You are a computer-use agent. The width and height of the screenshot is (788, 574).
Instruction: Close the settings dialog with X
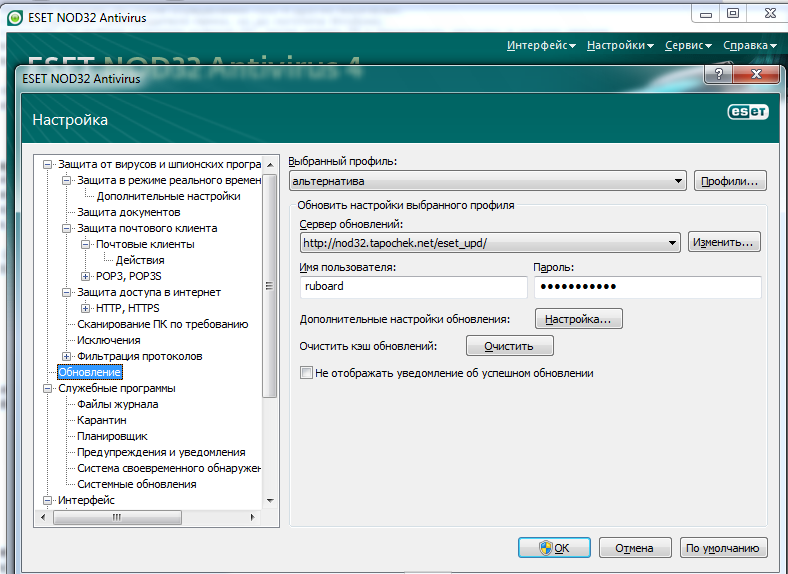(x=756, y=75)
